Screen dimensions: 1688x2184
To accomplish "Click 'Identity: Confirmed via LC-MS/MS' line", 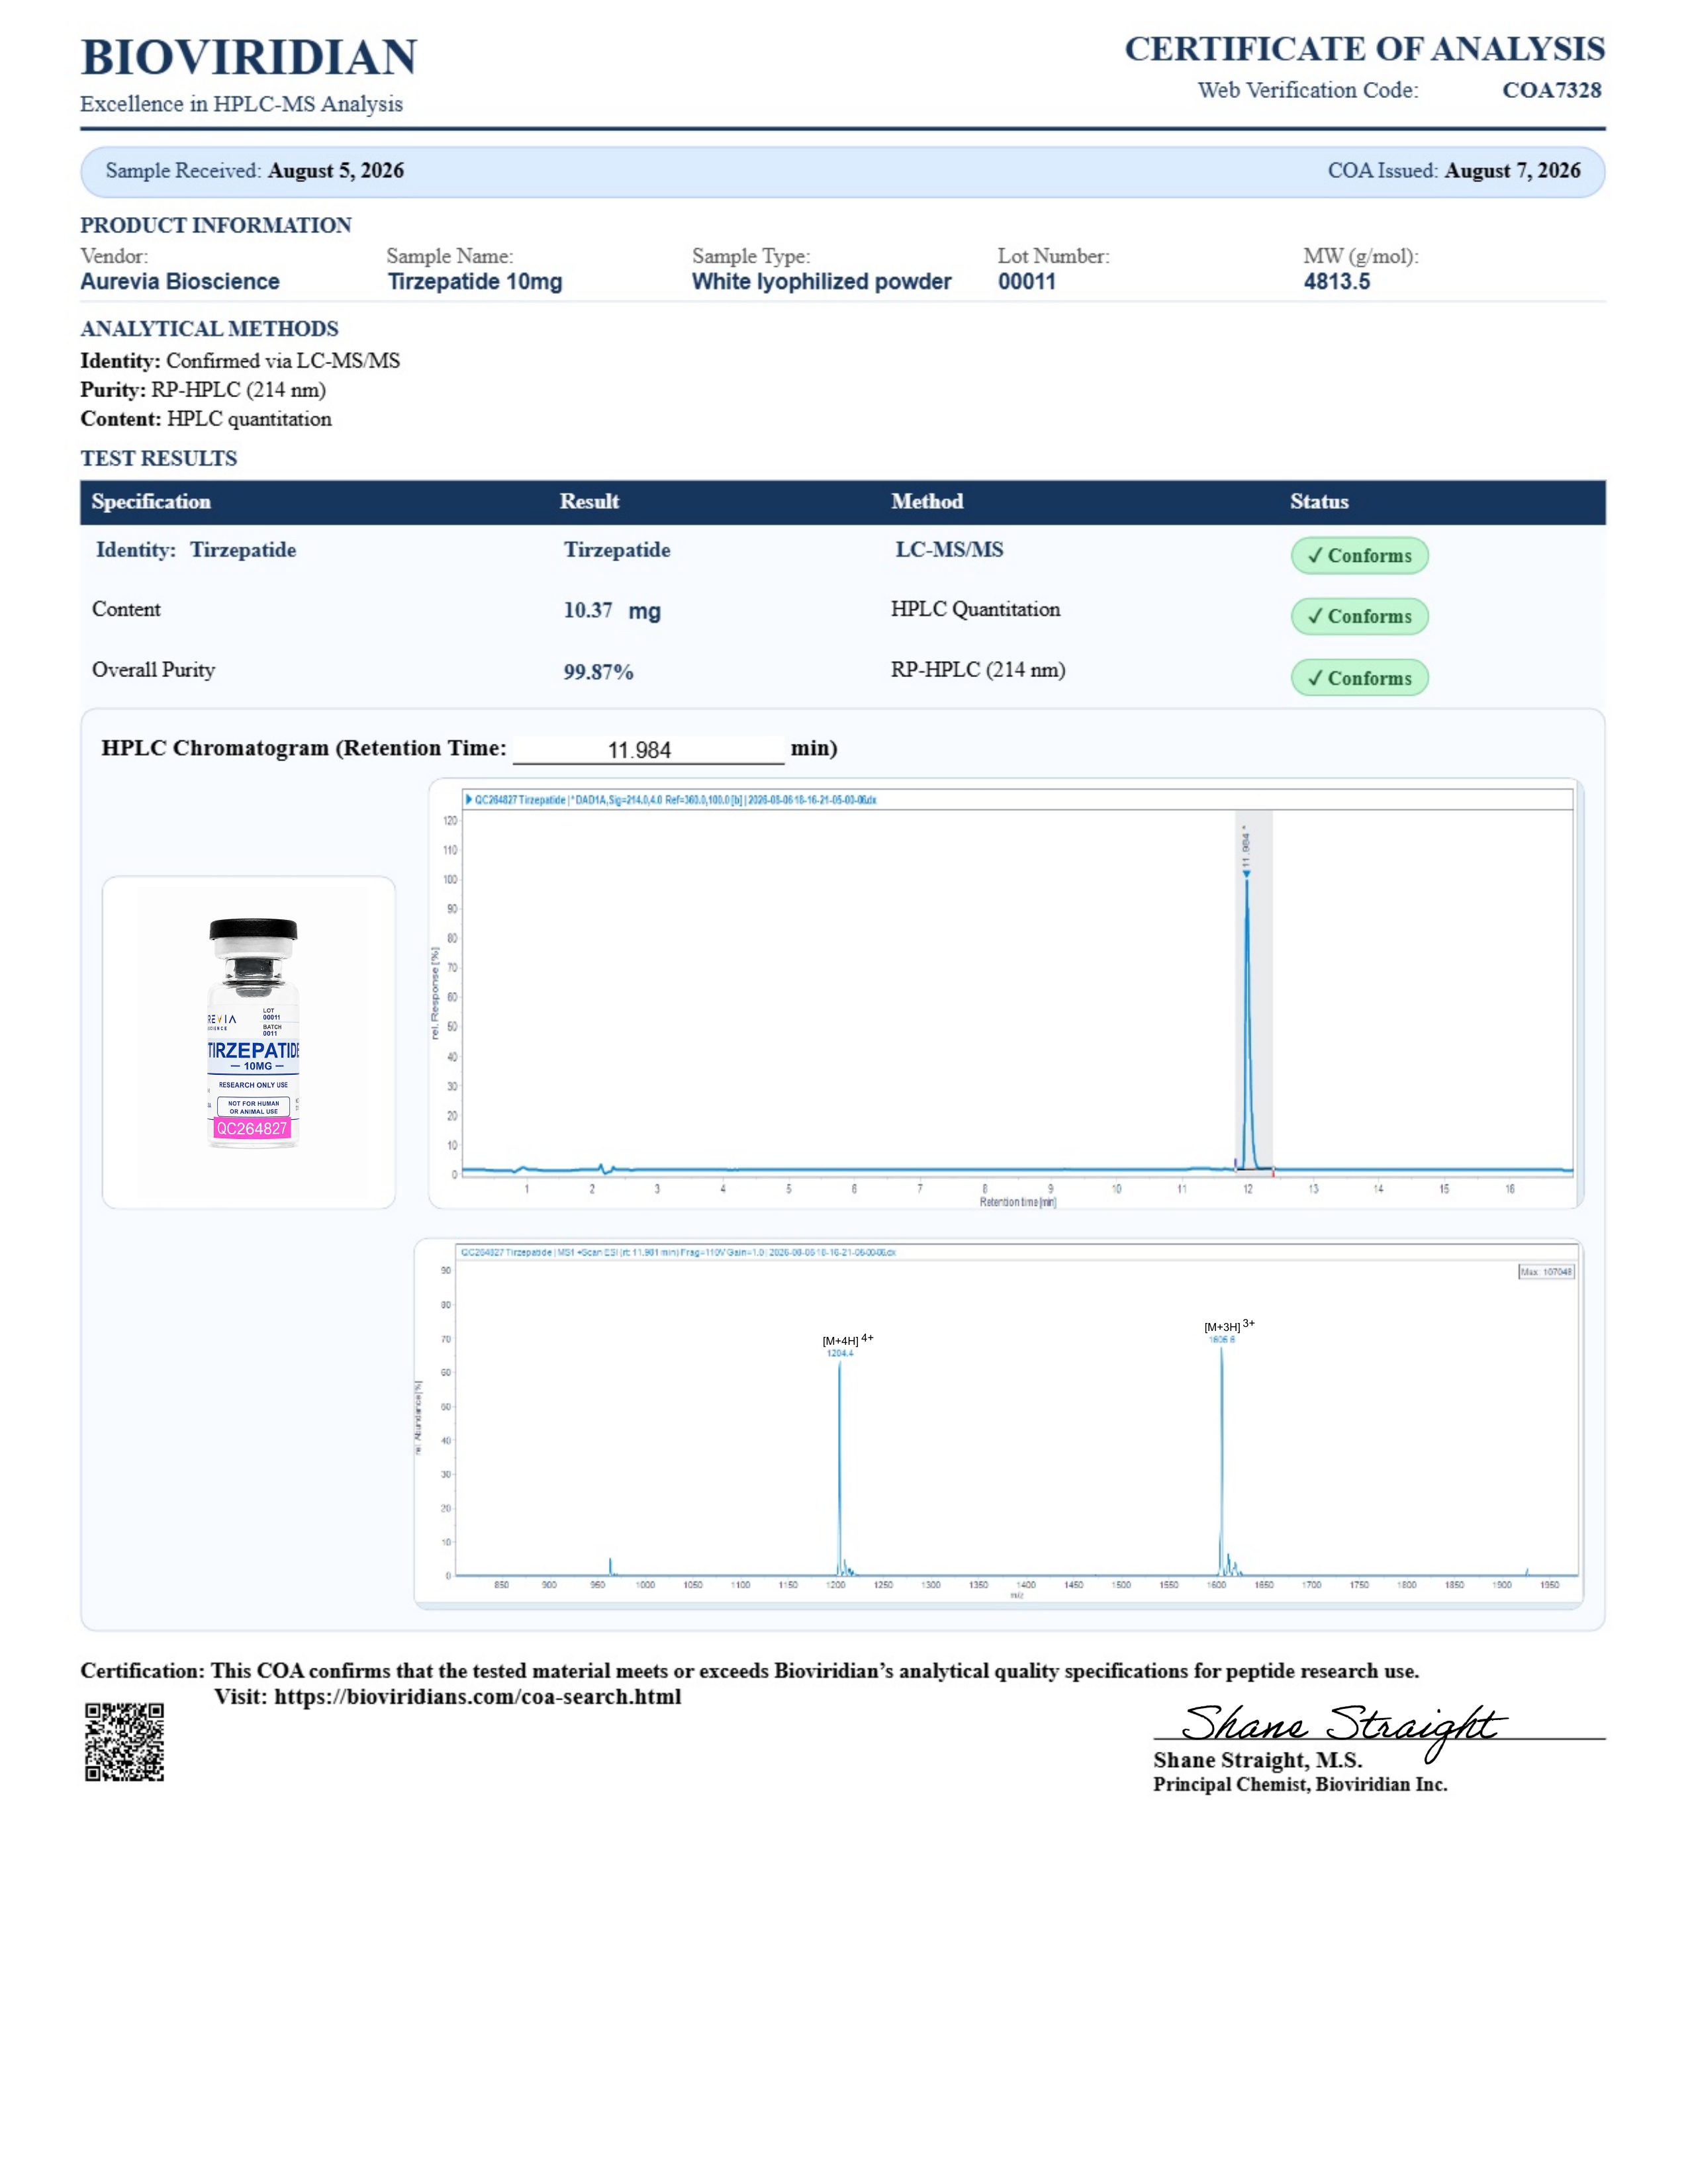I will [240, 361].
